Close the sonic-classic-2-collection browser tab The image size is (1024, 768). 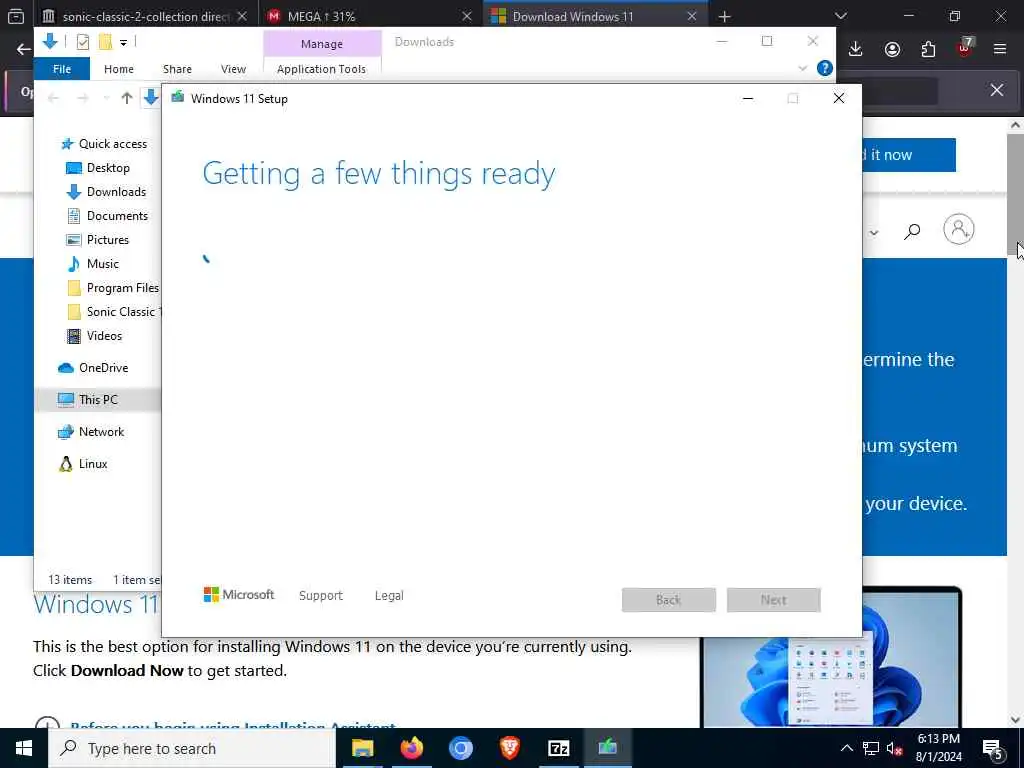coord(242,16)
